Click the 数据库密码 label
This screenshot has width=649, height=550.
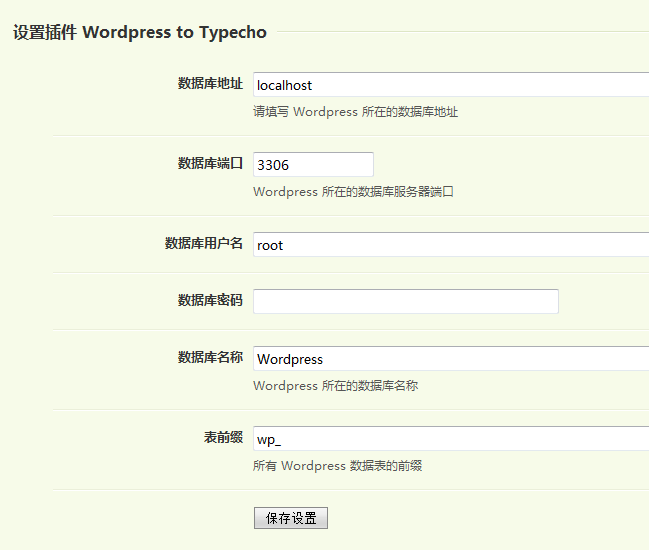[210, 301]
